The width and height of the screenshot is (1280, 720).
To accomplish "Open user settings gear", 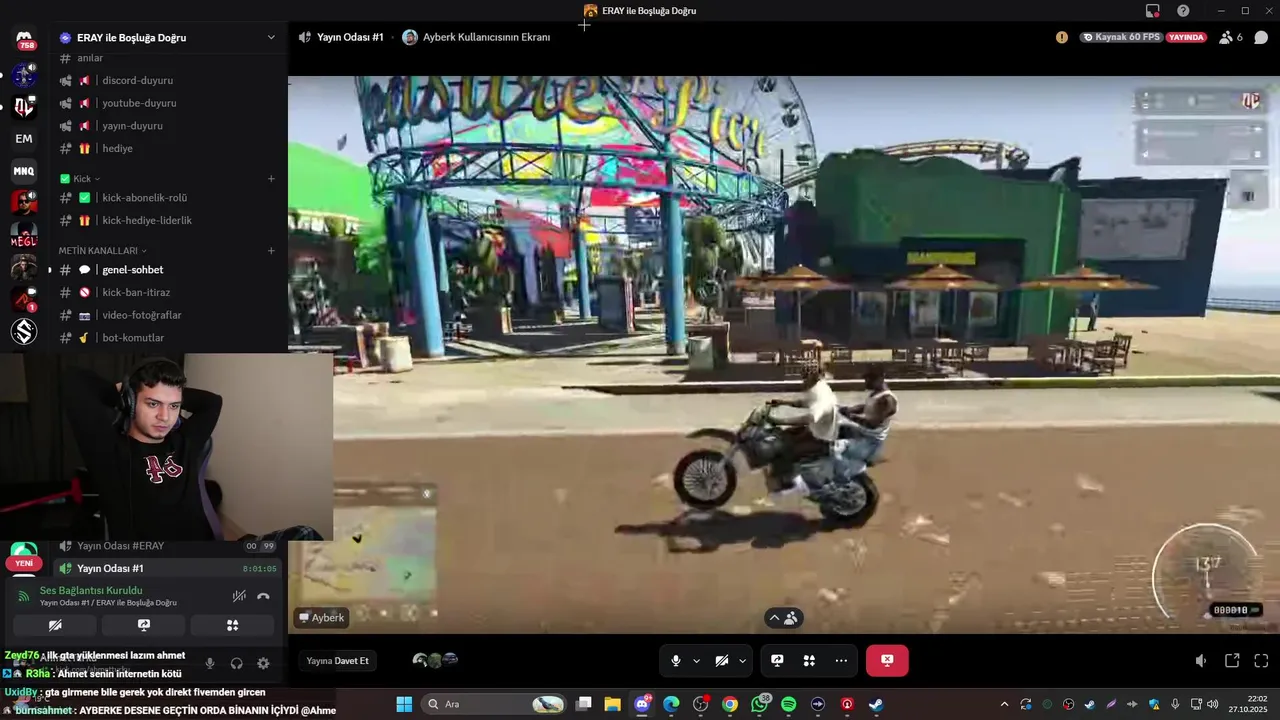I will pos(263,663).
